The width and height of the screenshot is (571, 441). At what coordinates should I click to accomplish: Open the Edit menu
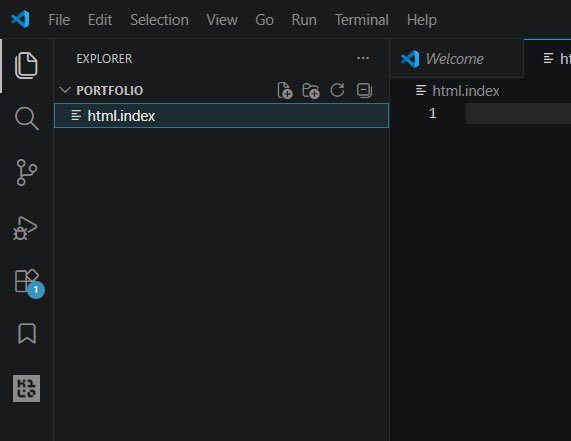[100, 20]
